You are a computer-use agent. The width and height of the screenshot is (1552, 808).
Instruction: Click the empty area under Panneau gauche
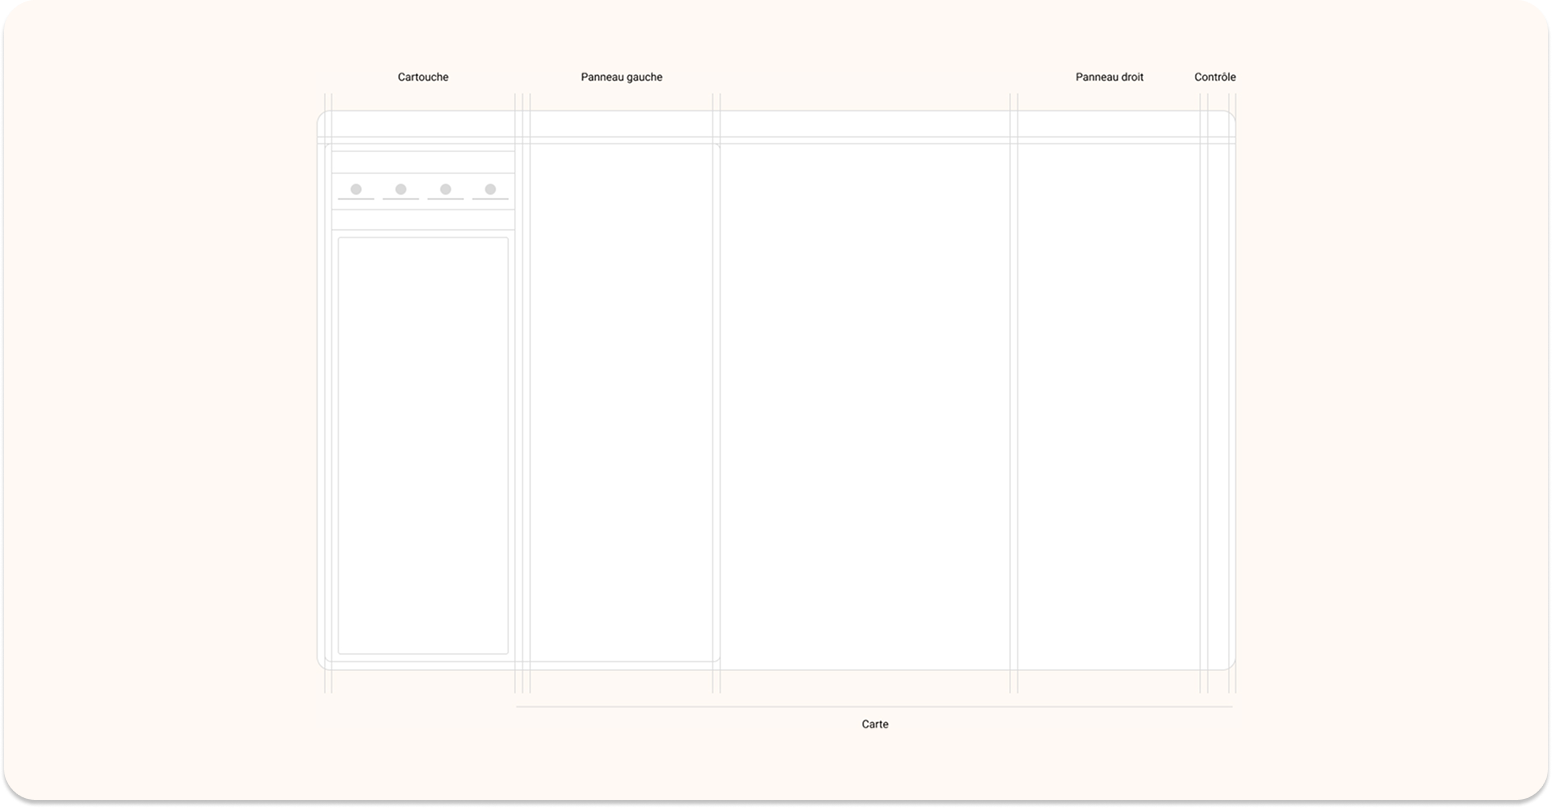pyautogui.click(x=621, y=400)
